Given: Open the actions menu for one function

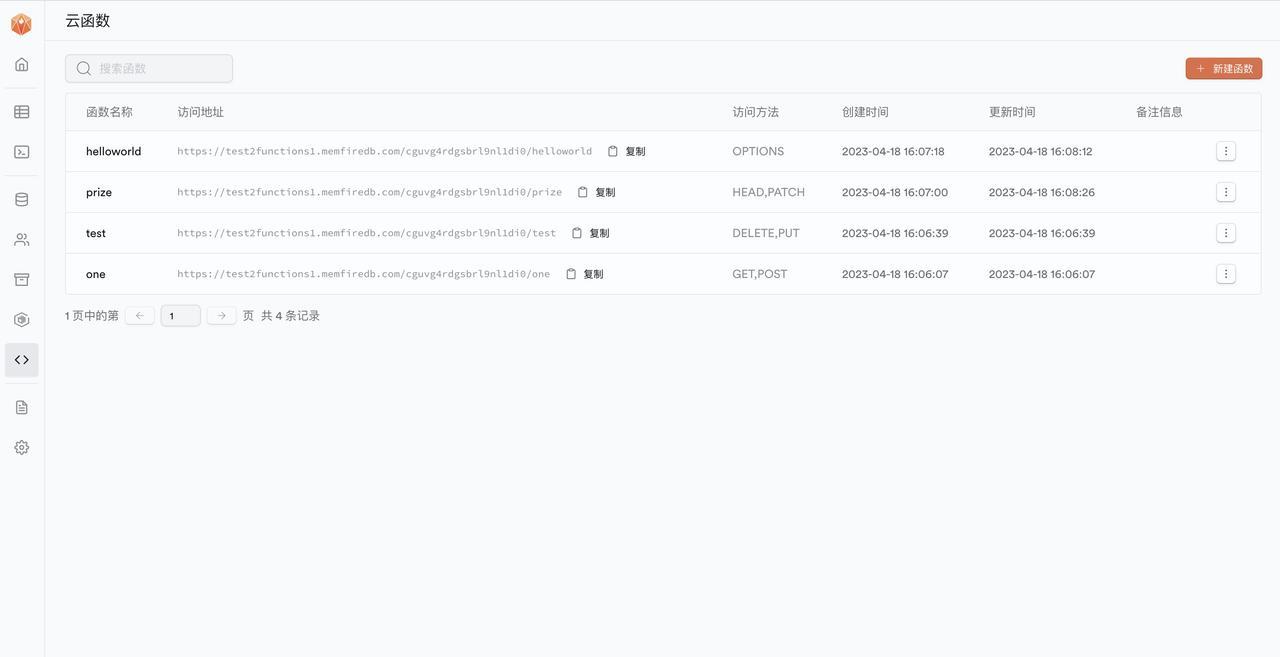Looking at the screenshot, I should click(x=1223, y=271).
